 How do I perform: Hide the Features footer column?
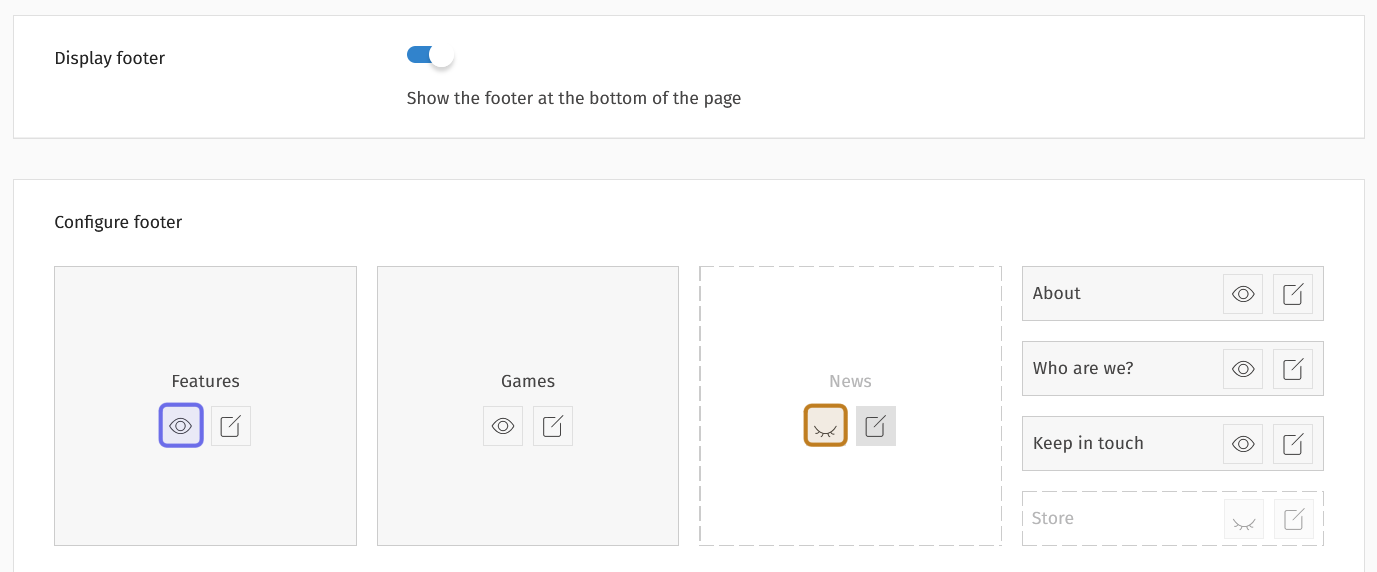tap(181, 426)
